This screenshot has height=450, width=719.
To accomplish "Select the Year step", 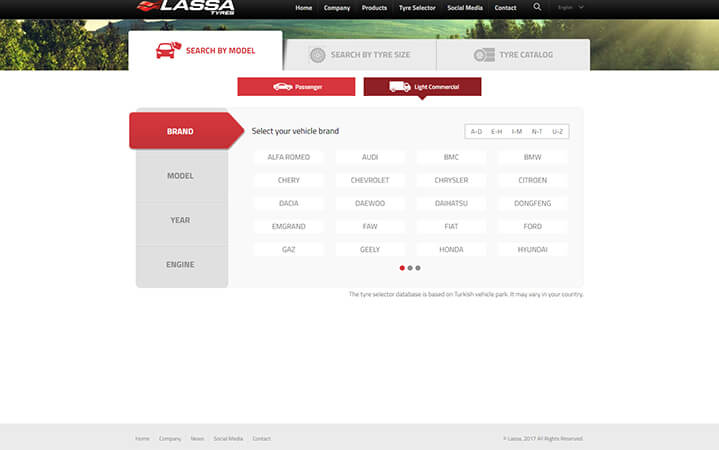I will [x=182, y=220].
